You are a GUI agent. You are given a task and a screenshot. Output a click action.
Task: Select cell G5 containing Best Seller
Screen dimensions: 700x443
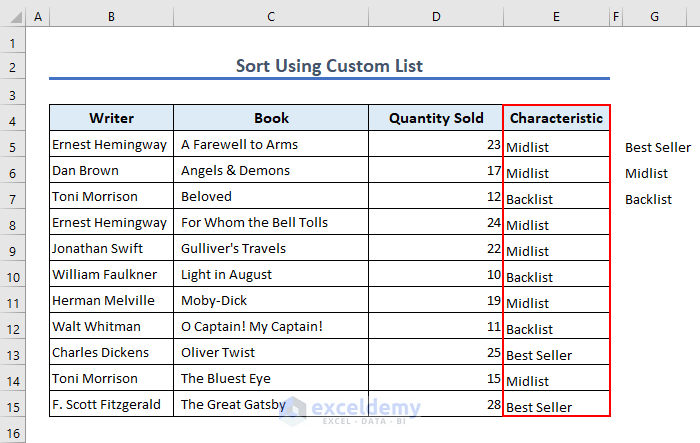[657, 147]
